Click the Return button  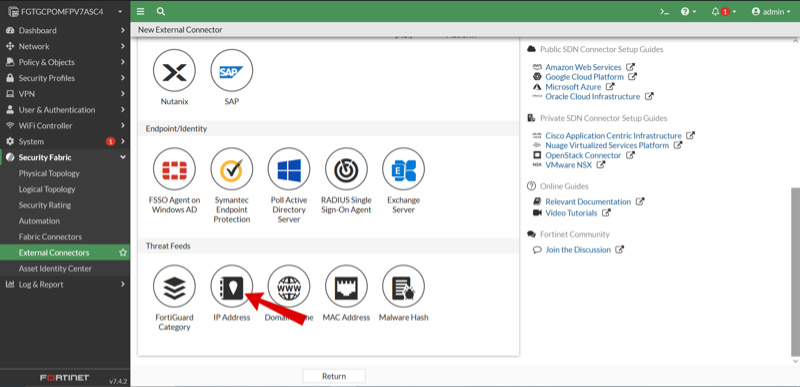click(334, 376)
